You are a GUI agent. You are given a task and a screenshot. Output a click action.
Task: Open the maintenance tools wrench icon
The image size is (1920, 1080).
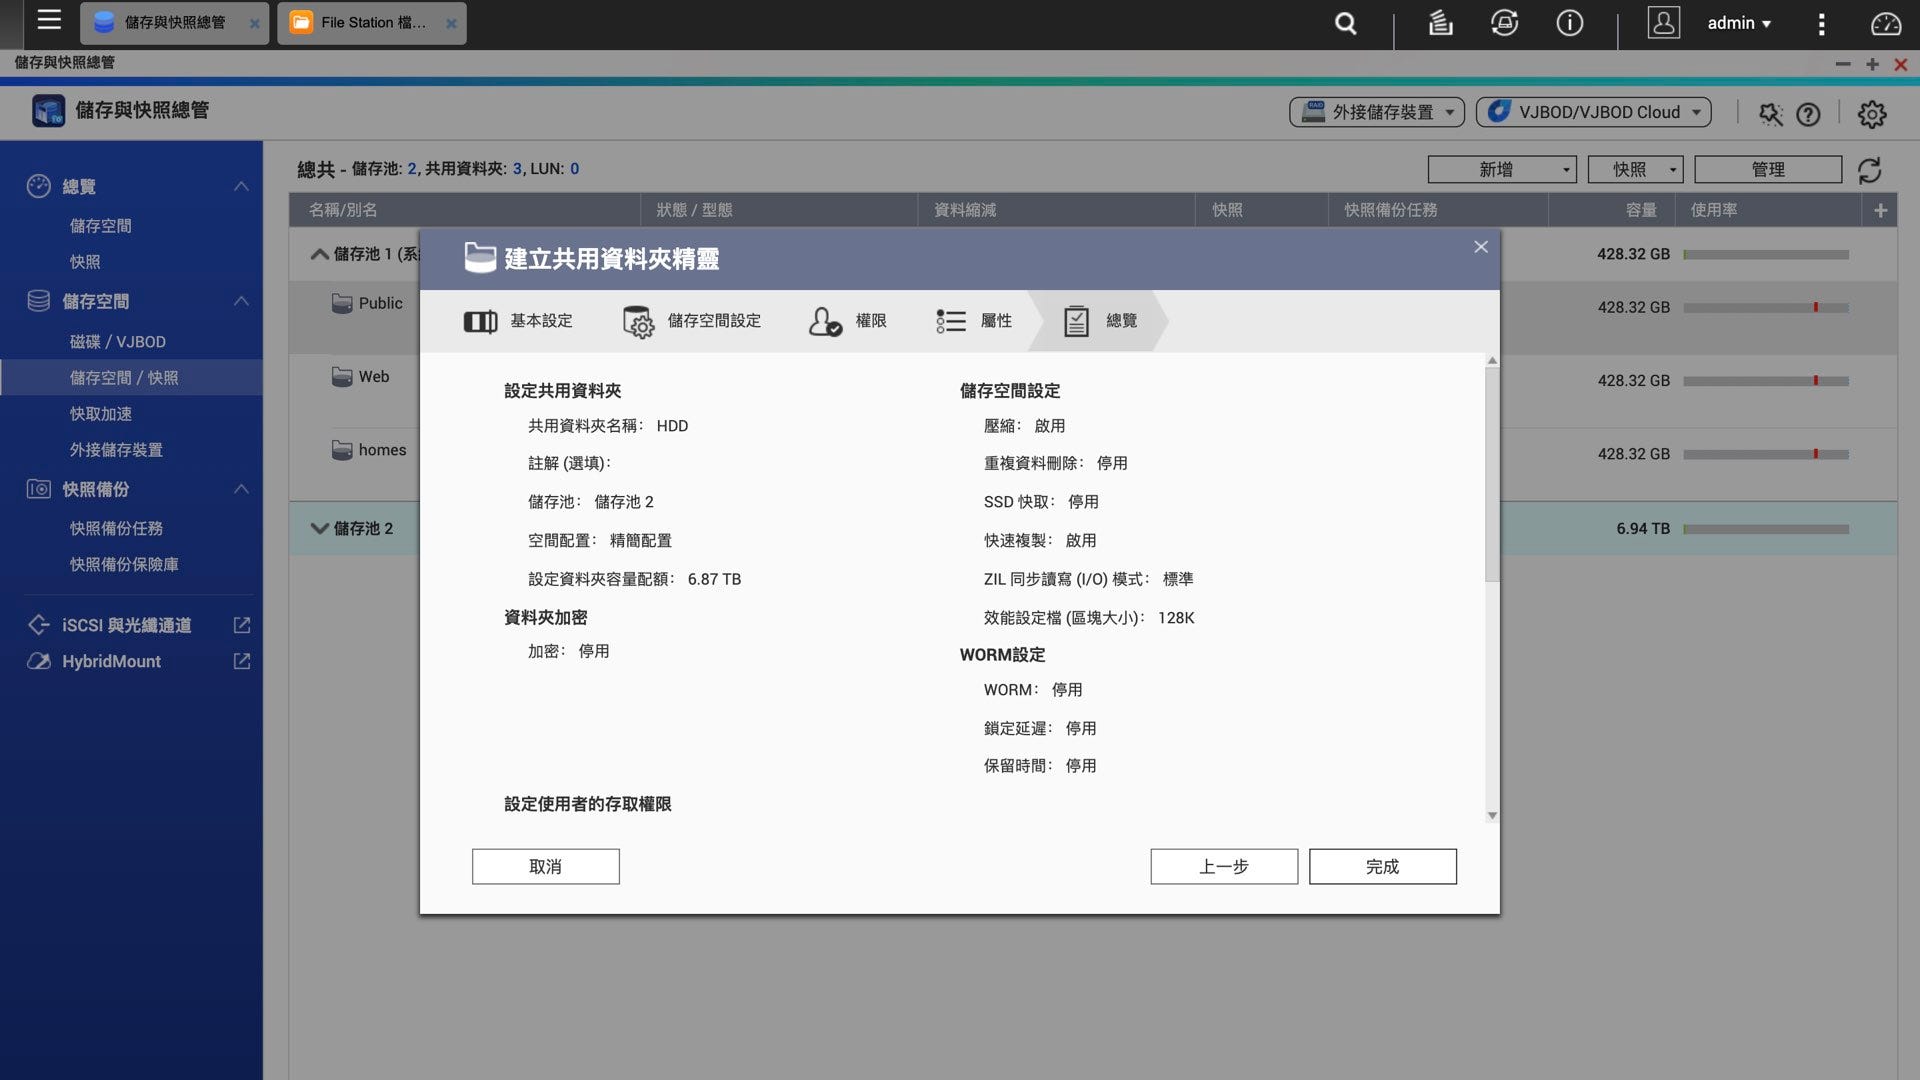click(1770, 114)
